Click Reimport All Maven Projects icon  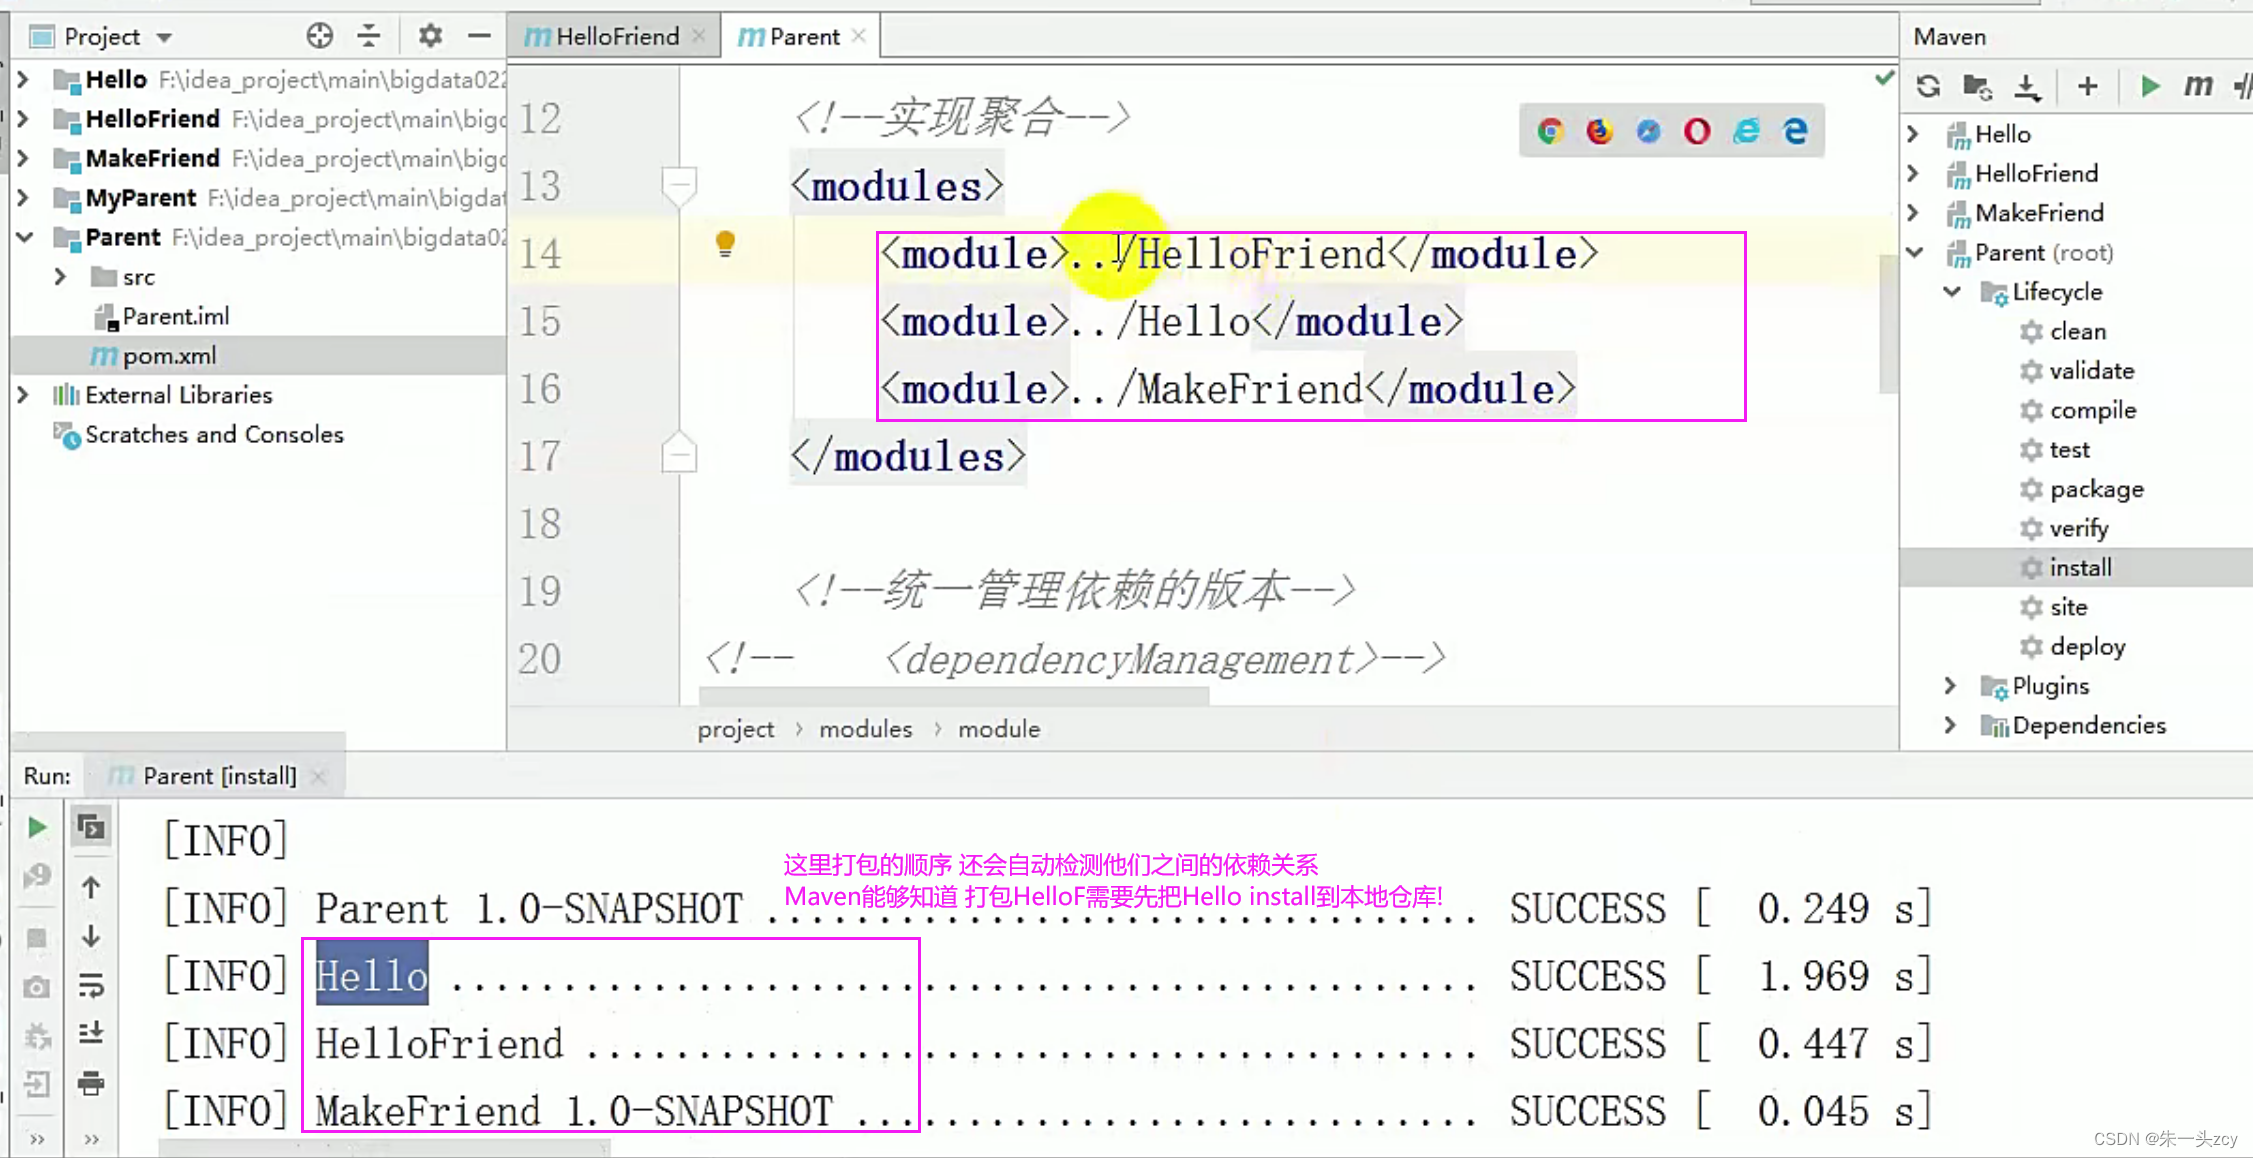(1929, 86)
